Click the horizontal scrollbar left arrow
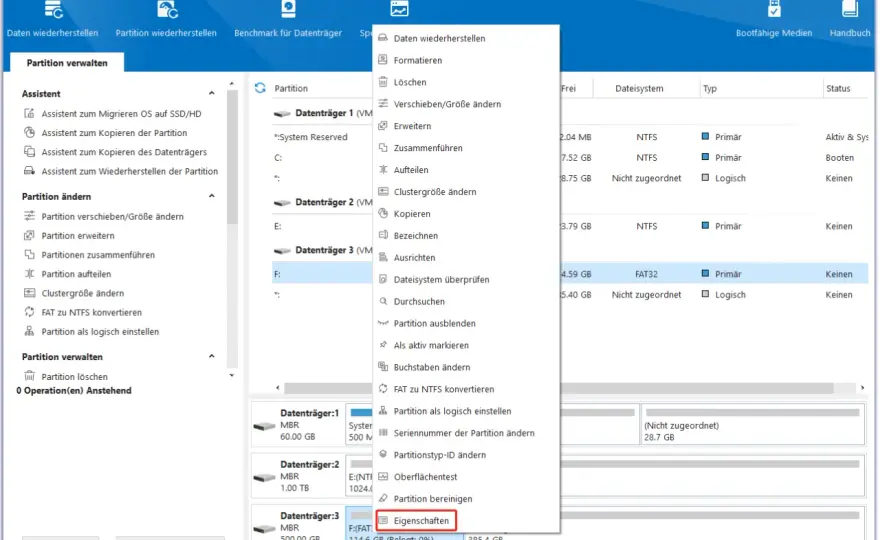 pyautogui.click(x=277, y=388)
